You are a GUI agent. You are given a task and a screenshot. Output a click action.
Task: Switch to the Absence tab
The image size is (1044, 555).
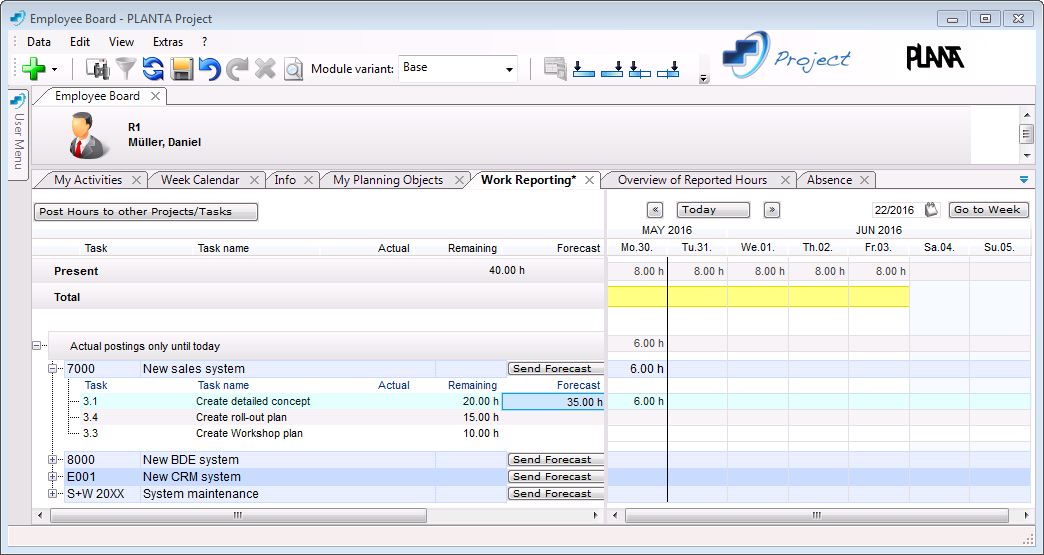[x=829, y=180]
